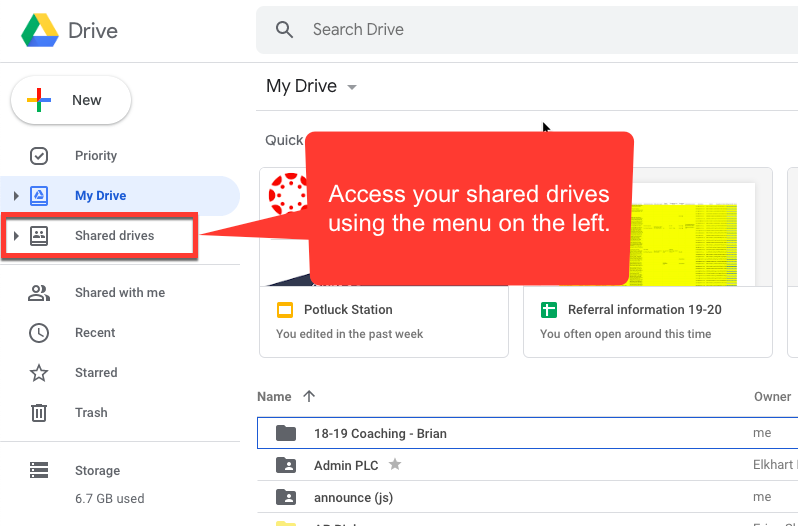
Task: Click 'You edited in the past week' text
Action: (350, 334)
